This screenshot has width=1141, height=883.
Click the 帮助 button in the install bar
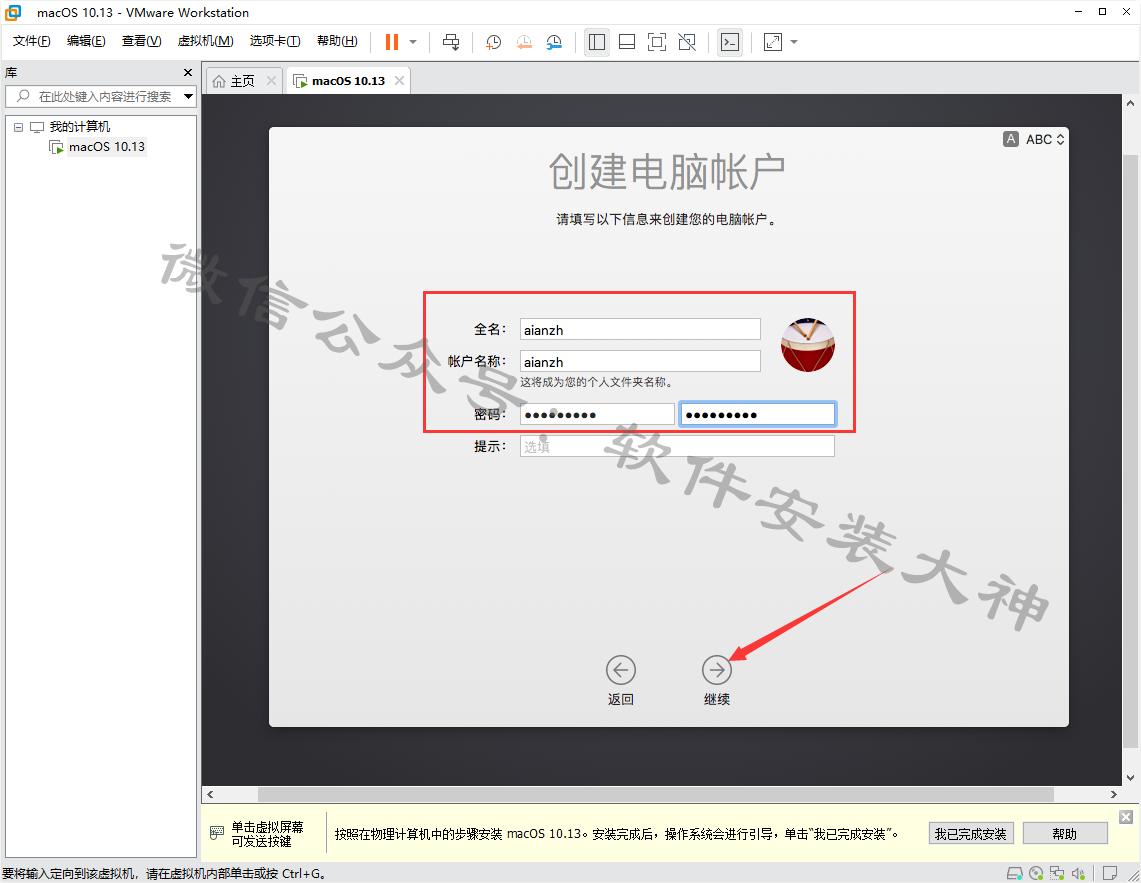click(x=1065, y=833)
